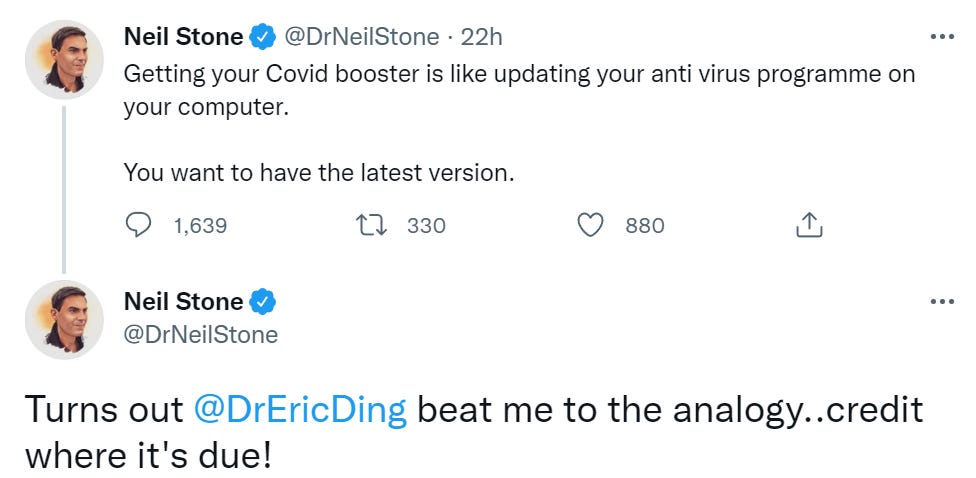Open more options on second tweet

point(942,301)
